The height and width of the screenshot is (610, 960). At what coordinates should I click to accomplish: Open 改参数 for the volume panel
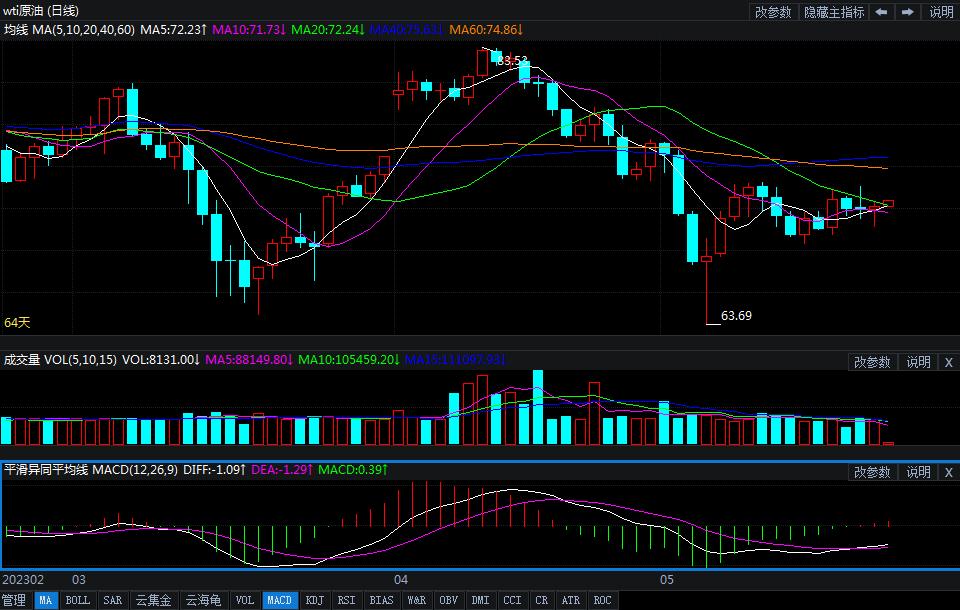872,362
